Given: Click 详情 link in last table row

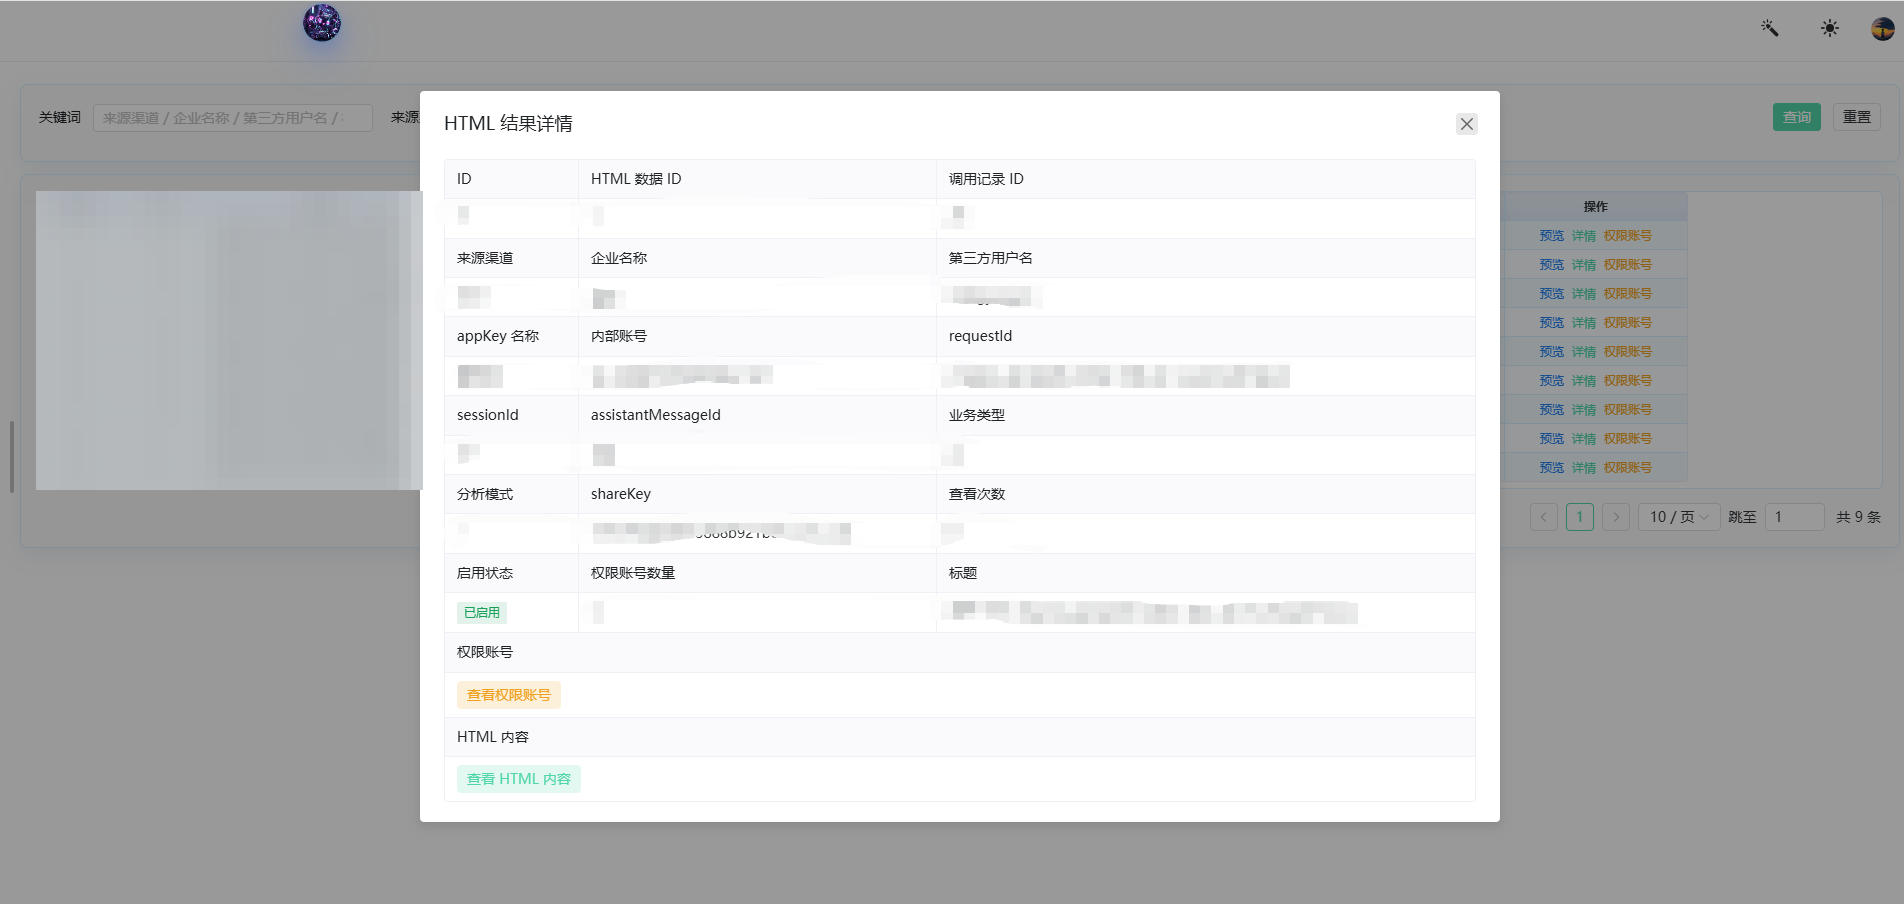Looking at the screenshot, I should click(x=1584, y=468).
